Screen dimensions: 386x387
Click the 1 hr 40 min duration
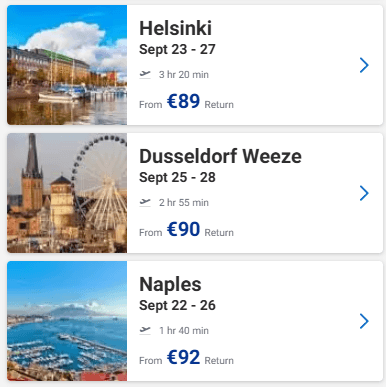point(184,330)
